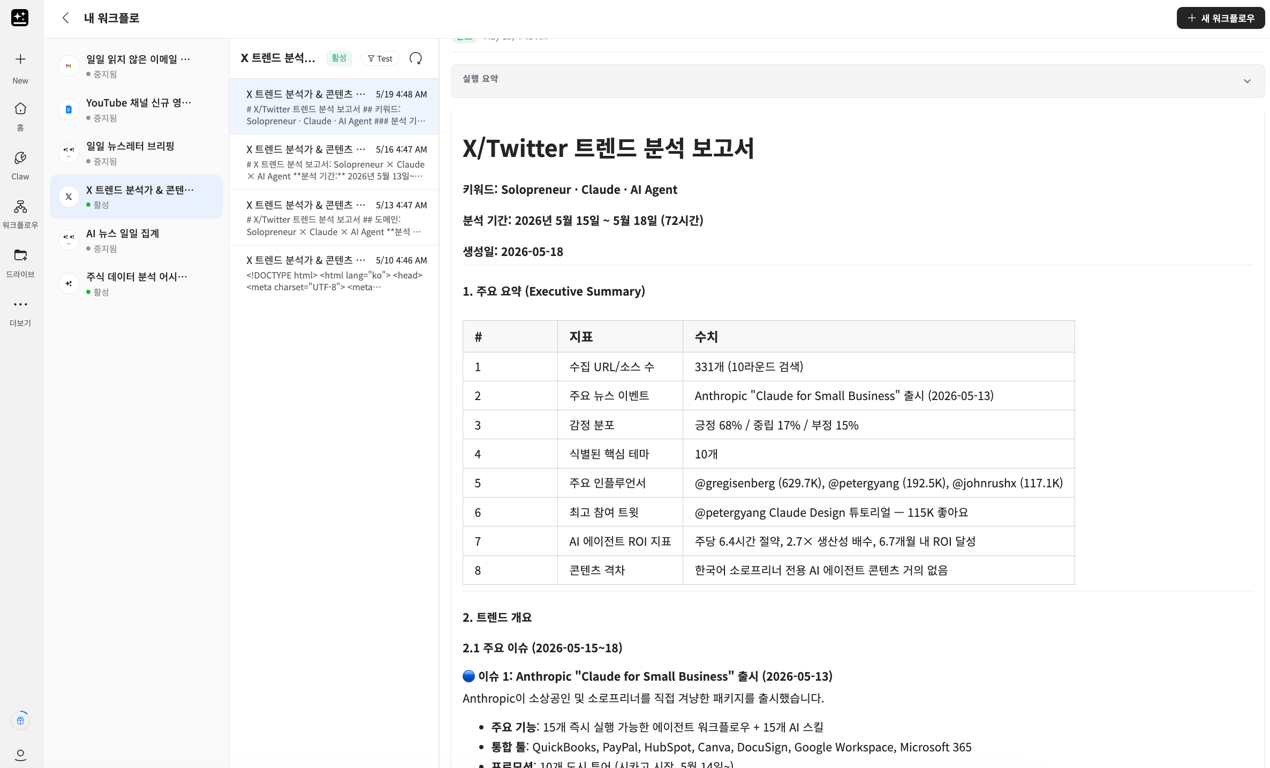1270x768 pixels.
Task: Click the 통합 툴 bullet line
Action: pos(731,747)
